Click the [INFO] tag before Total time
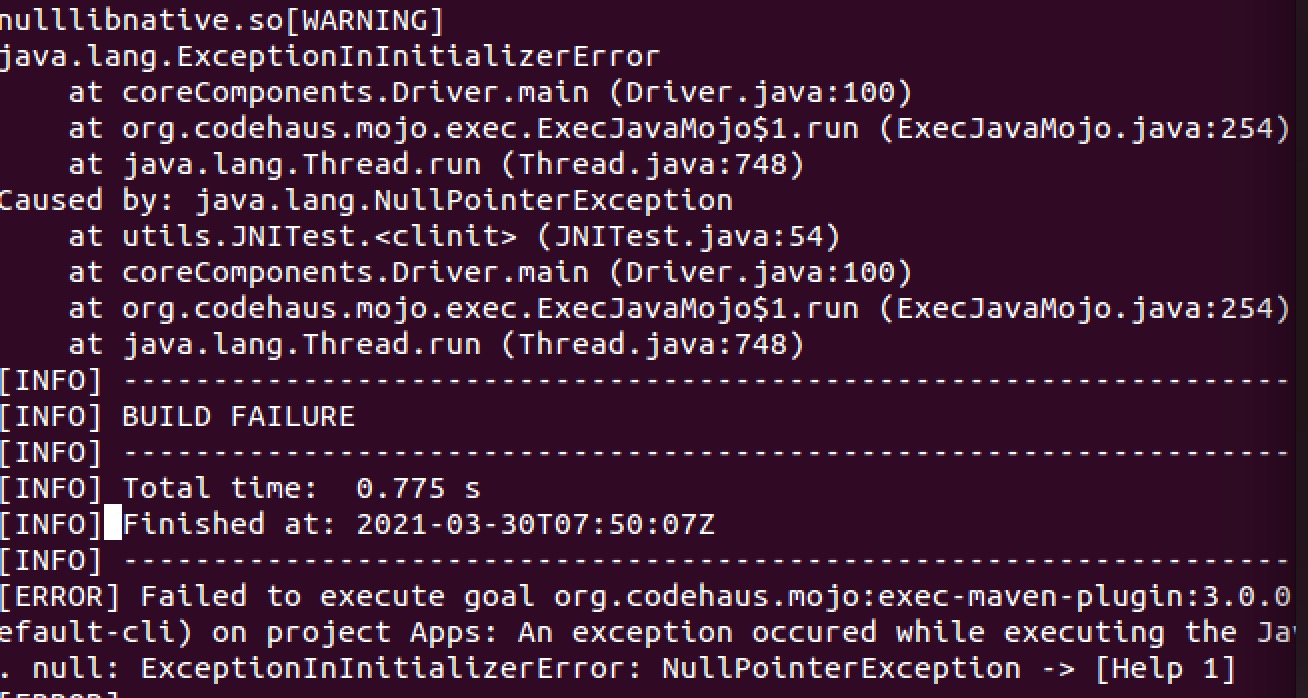 point(51,488)
